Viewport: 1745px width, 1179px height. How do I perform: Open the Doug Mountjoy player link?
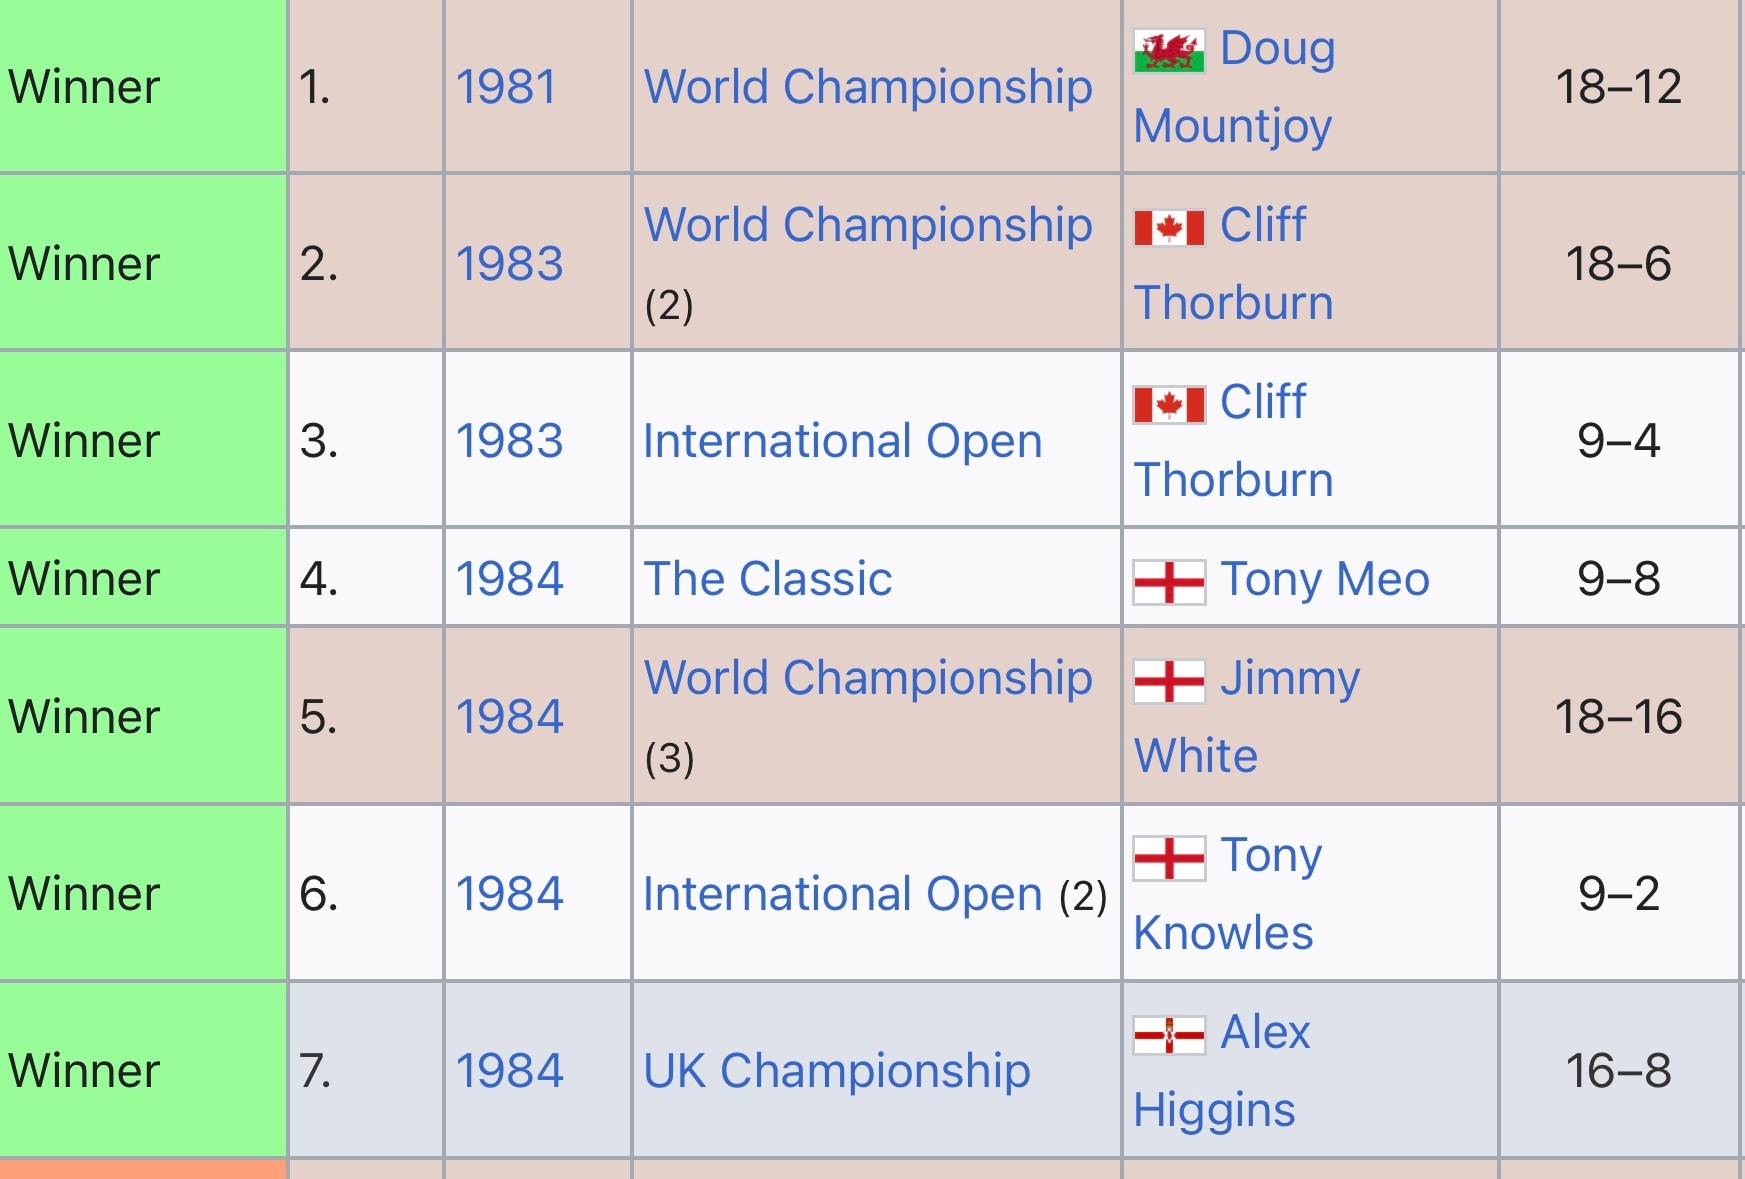[x=1234, y=87]
